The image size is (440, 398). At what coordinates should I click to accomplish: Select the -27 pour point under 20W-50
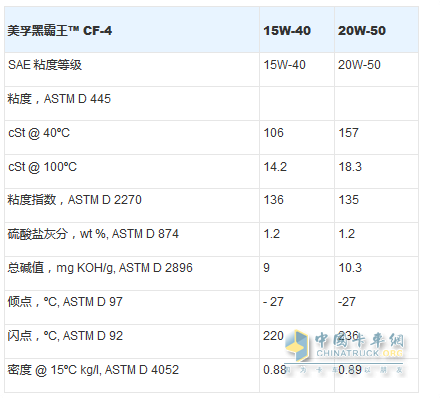coord(347,302)
